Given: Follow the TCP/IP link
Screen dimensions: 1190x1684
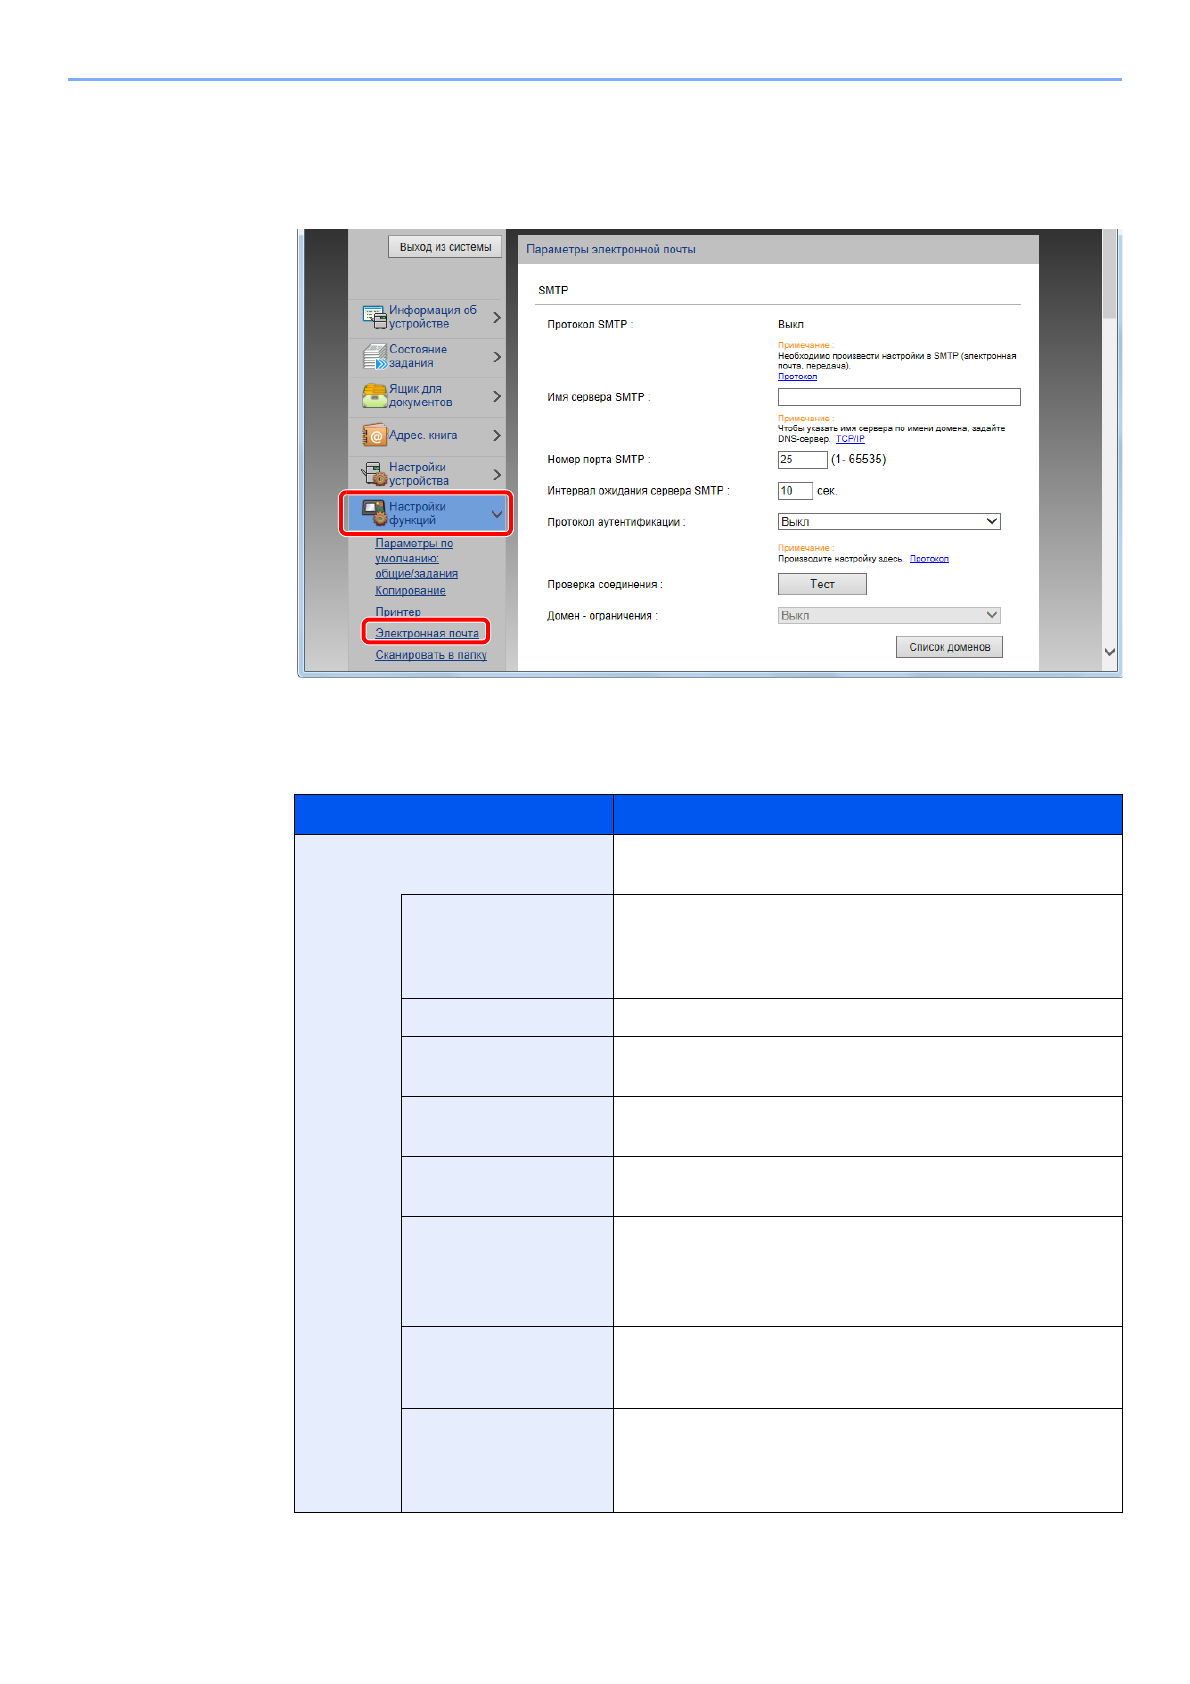Looking at the screenshot, I should click(850, 439).
